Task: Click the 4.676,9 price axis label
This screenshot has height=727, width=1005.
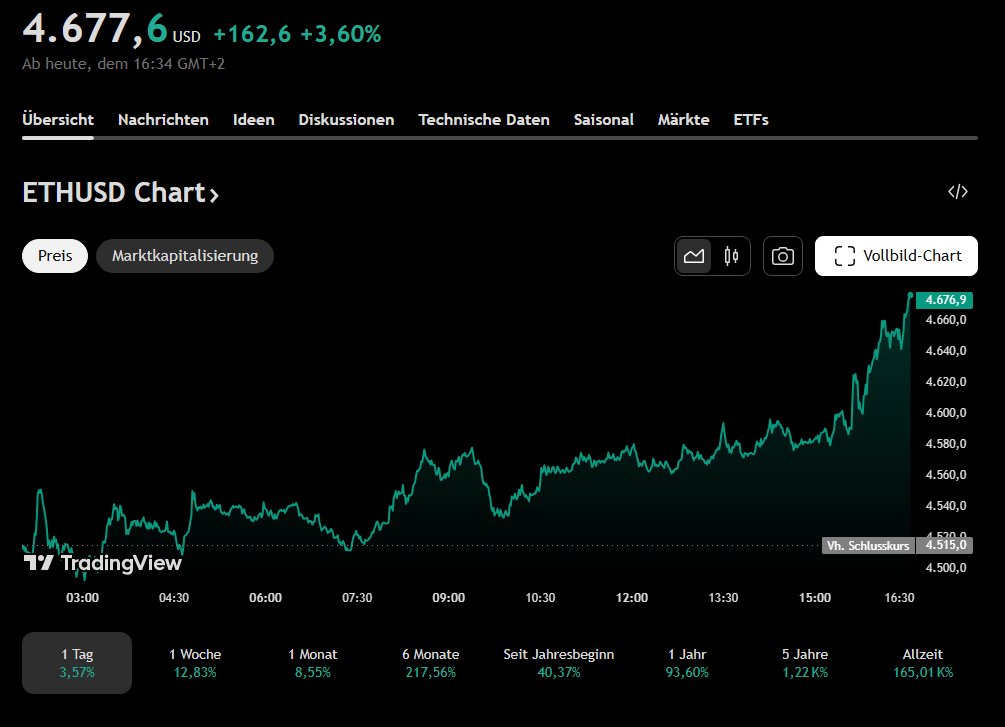Action: [x=943, y=299]
